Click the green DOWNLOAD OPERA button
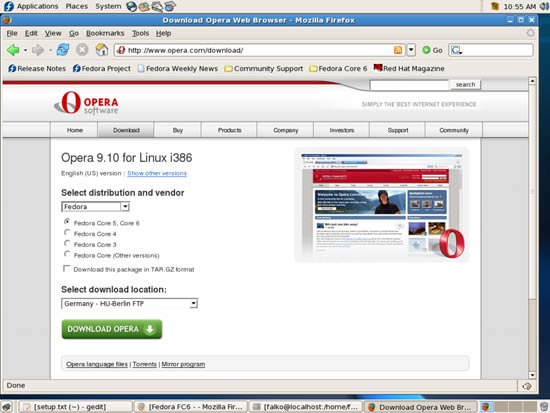The width and height of the screenshot is (550, 413). (x=112, y=329)
